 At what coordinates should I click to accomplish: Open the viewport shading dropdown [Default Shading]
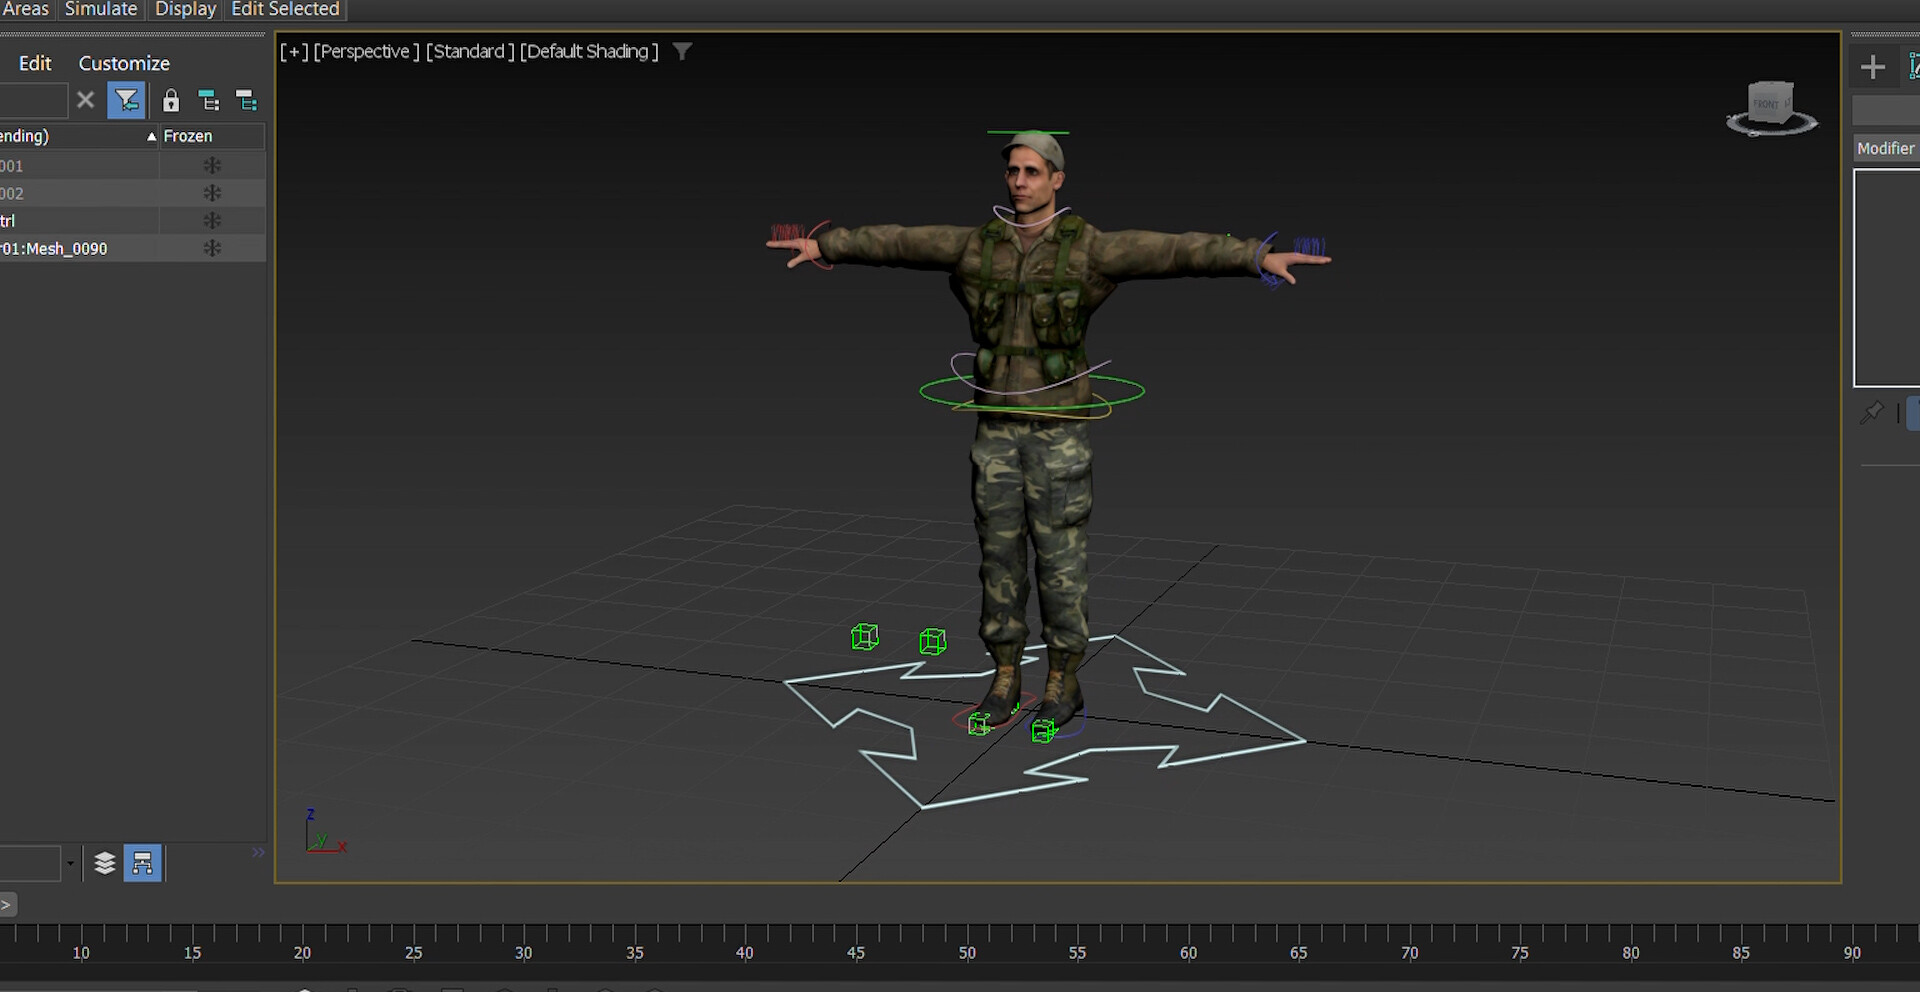(588, 51)
